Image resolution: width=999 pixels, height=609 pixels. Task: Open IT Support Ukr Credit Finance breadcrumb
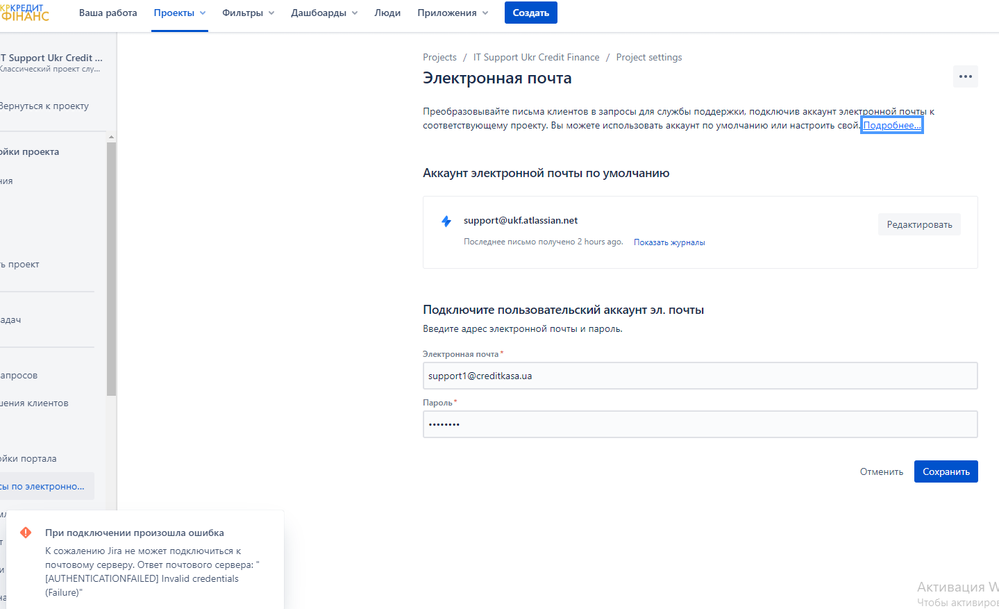click(x=536, y=57)
